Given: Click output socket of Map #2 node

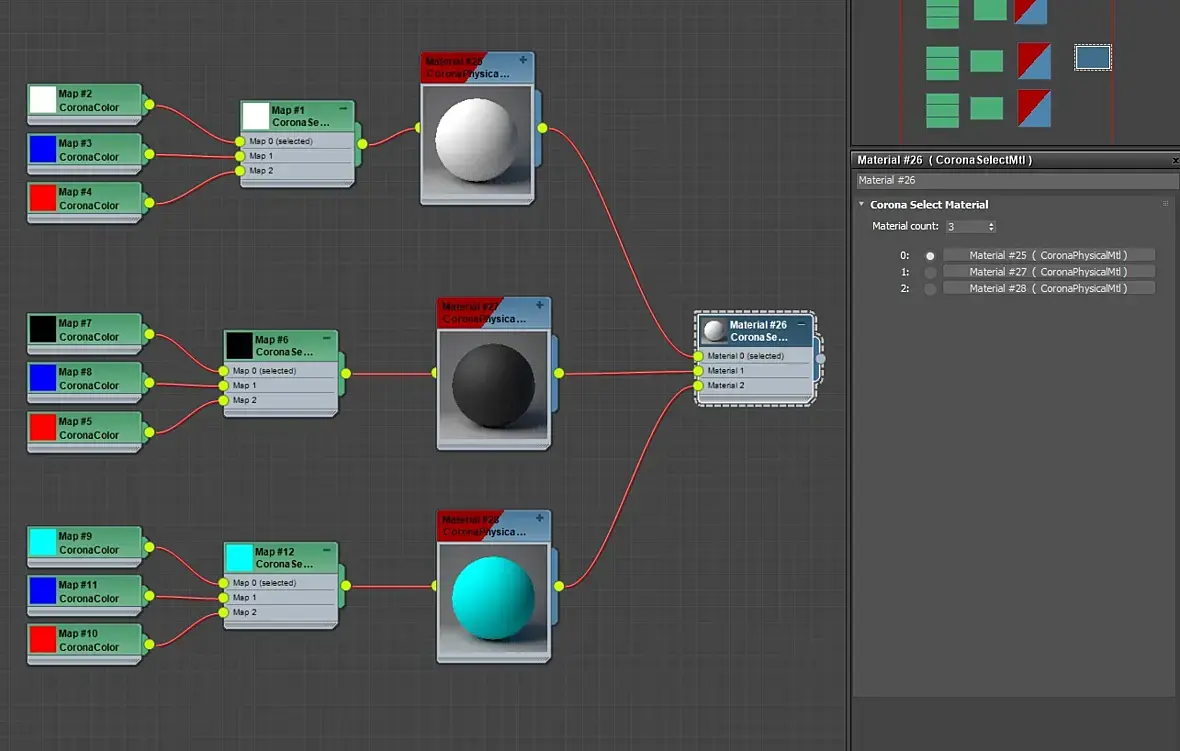Looking at the screenshot, I should click(149, 105).
